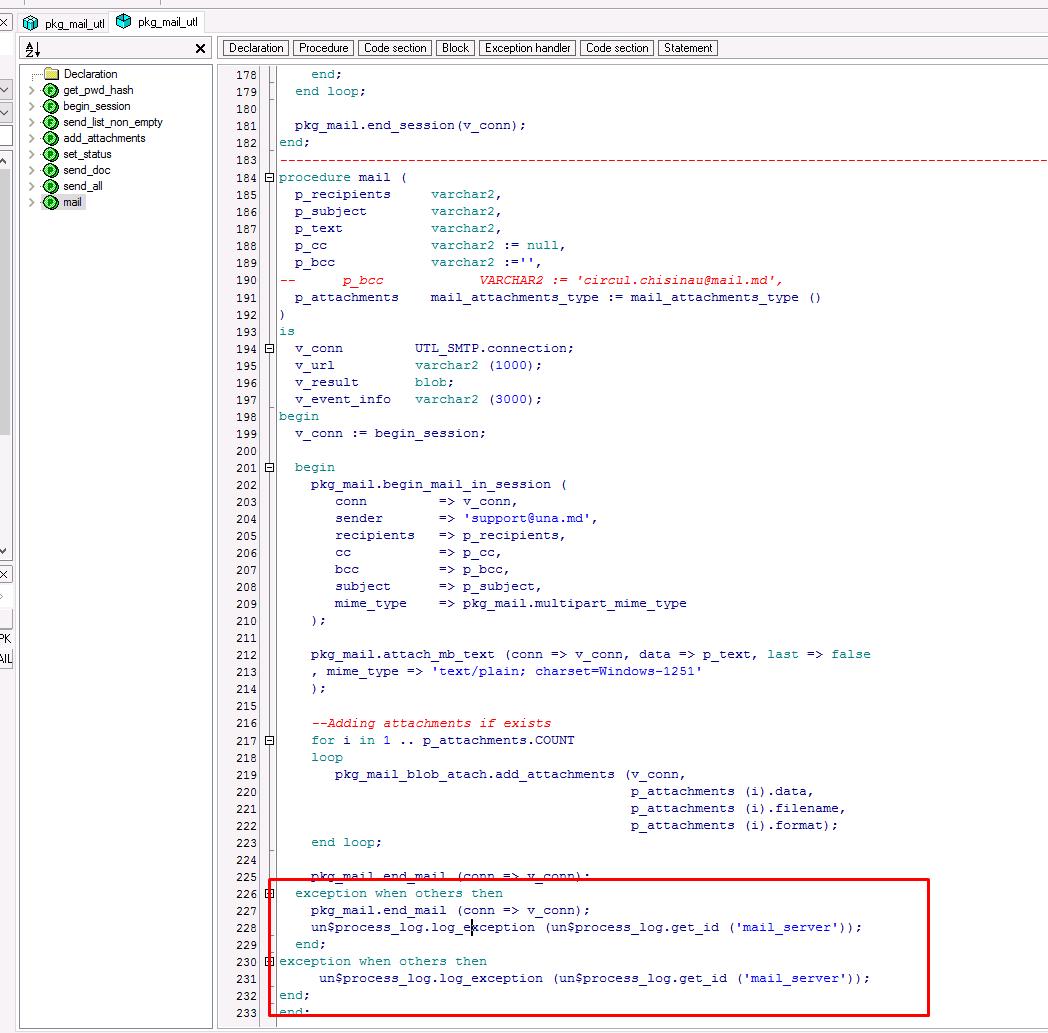Image resolution: width=1048 pixels, height=1033 pixels.
Task: Select add_attachments in the code tree
Action: pos(104,138)
